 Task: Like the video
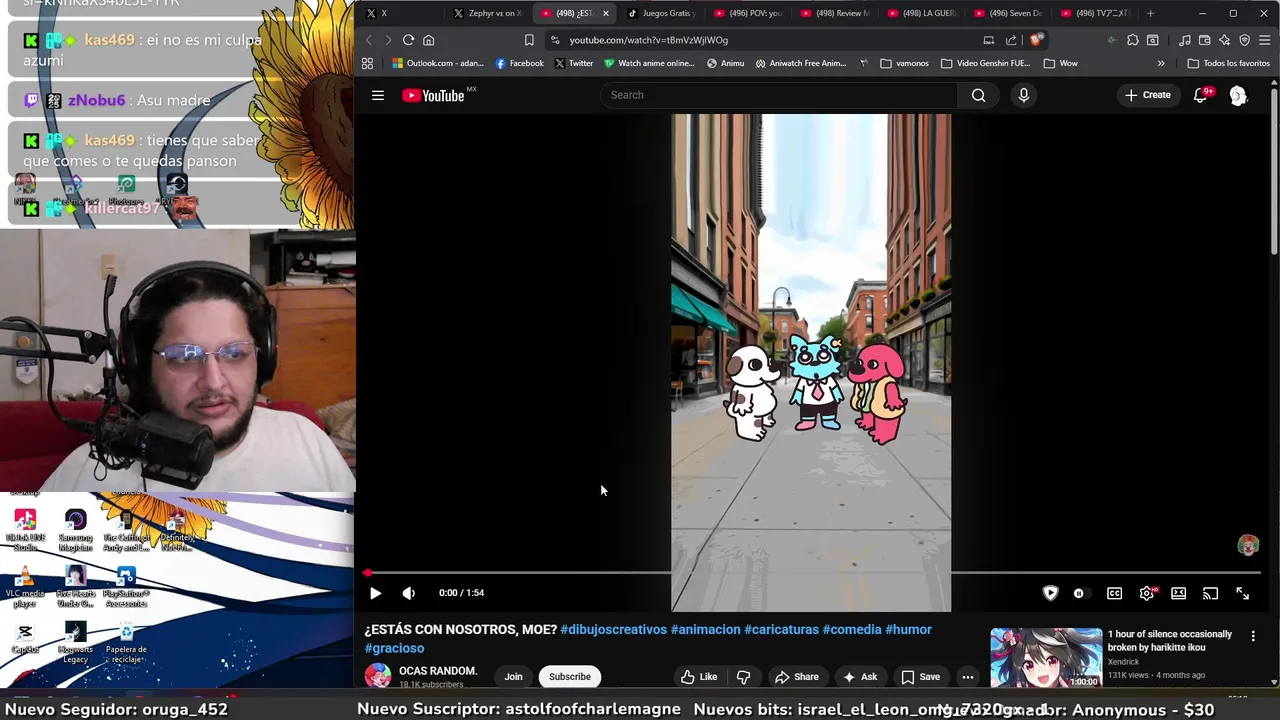pyautogui.click(x=699, y=677)
